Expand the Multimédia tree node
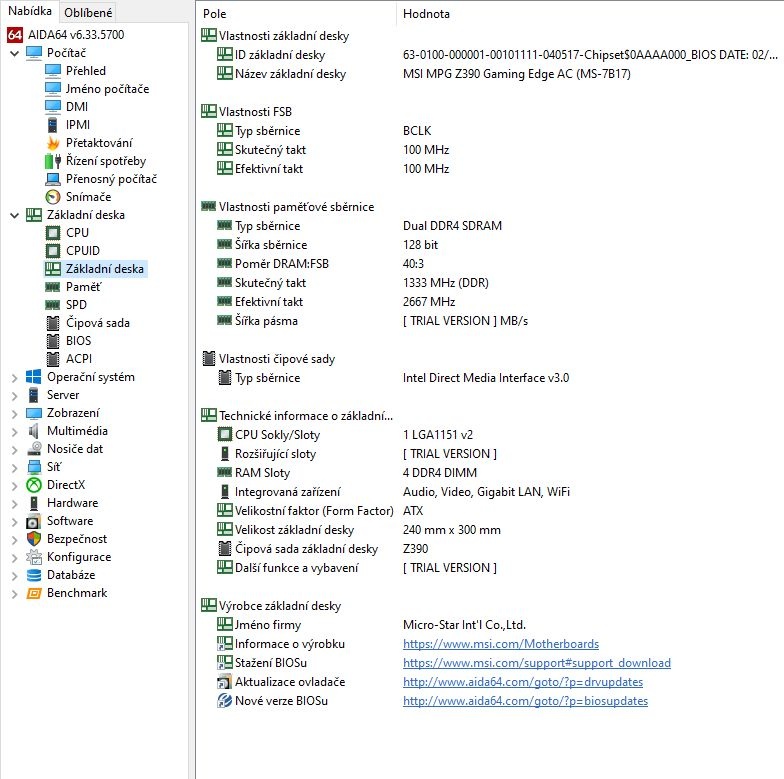Viewport: 784px width, 779px height. pyautogui.click(x=14, y=431)
